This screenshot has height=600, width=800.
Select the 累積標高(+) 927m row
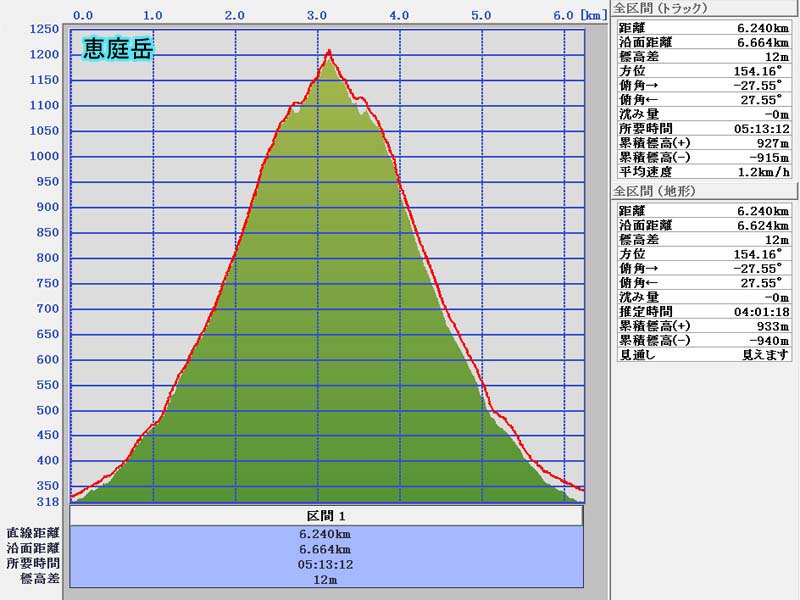(x=703, y=143)
